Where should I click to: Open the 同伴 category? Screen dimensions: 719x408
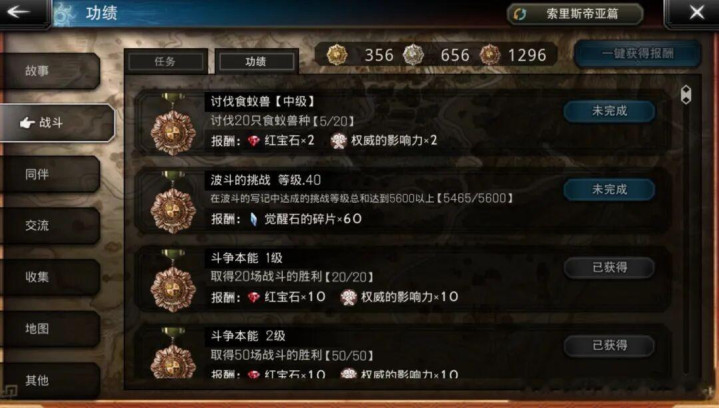point(50,174)
